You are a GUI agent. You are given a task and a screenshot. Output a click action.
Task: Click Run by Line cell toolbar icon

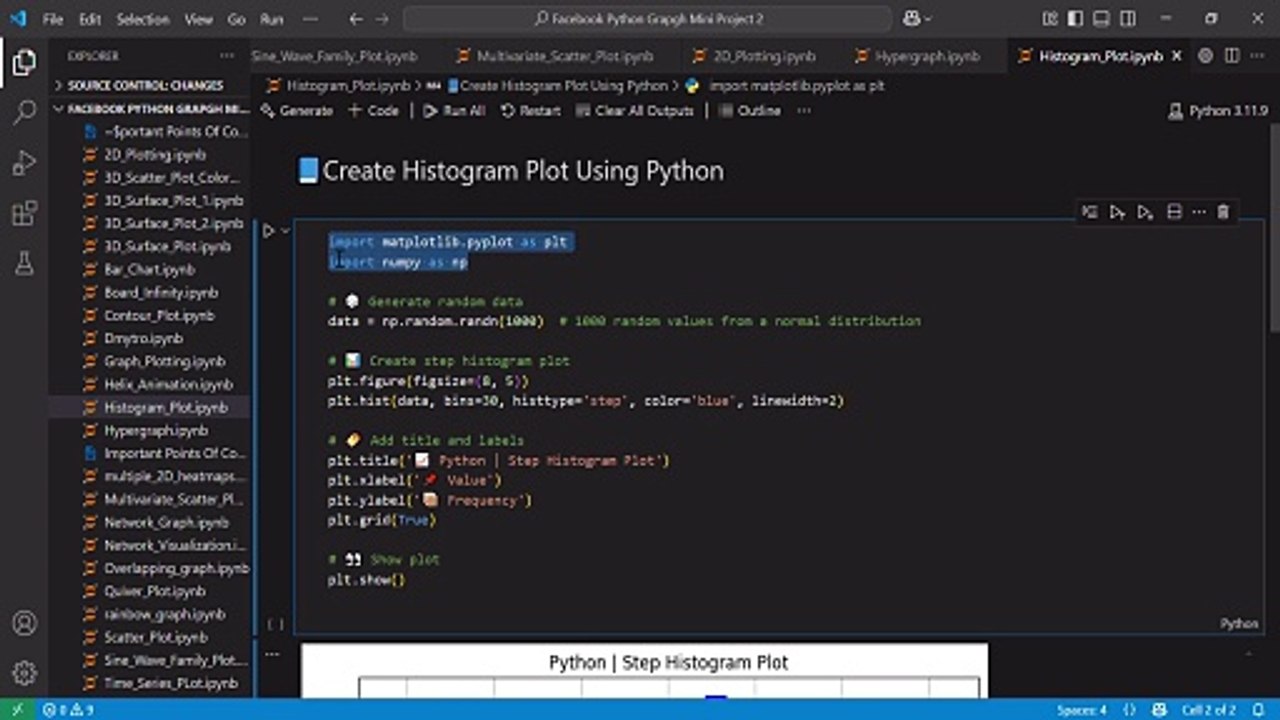[x=1089, y=212]
